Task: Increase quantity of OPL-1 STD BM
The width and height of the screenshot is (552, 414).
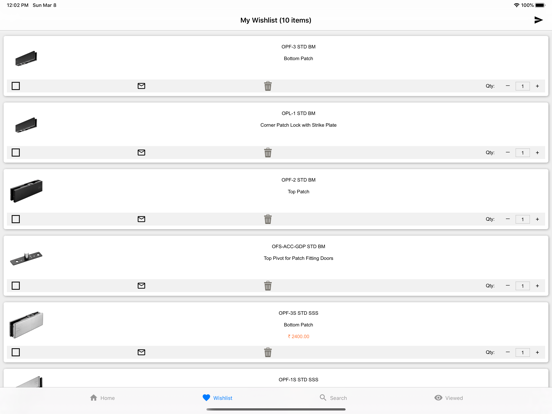Action: point(537,152)
